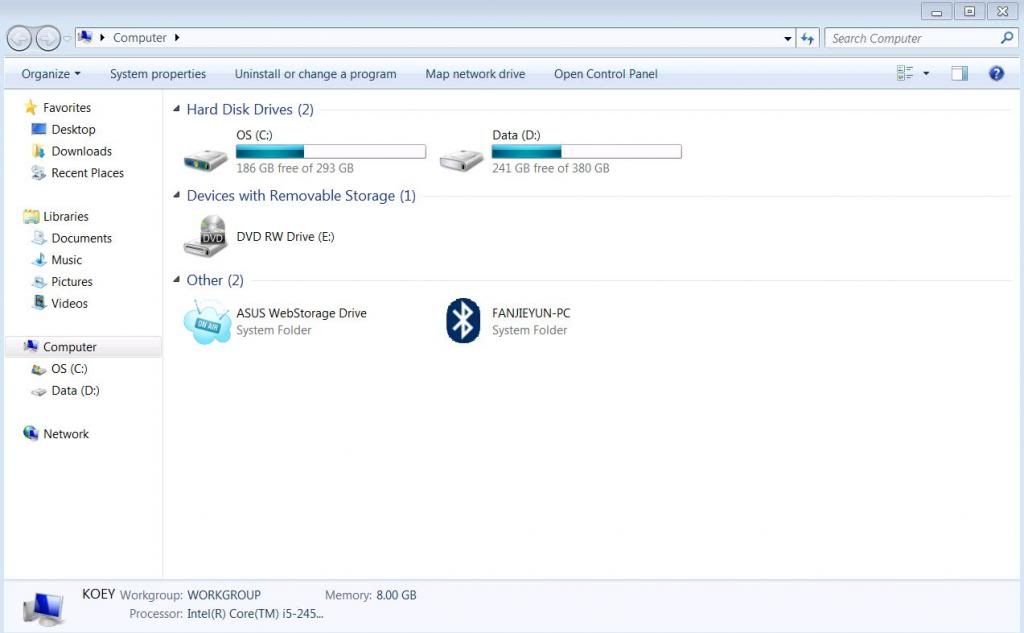The width and height of the screenshot is (1024, 633).
Task: Select the DVD RW Drive (E:) icon
Action: tap(206, 237)
